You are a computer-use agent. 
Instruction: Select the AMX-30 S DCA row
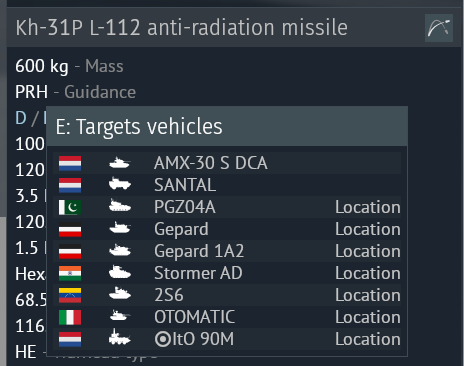227,163
